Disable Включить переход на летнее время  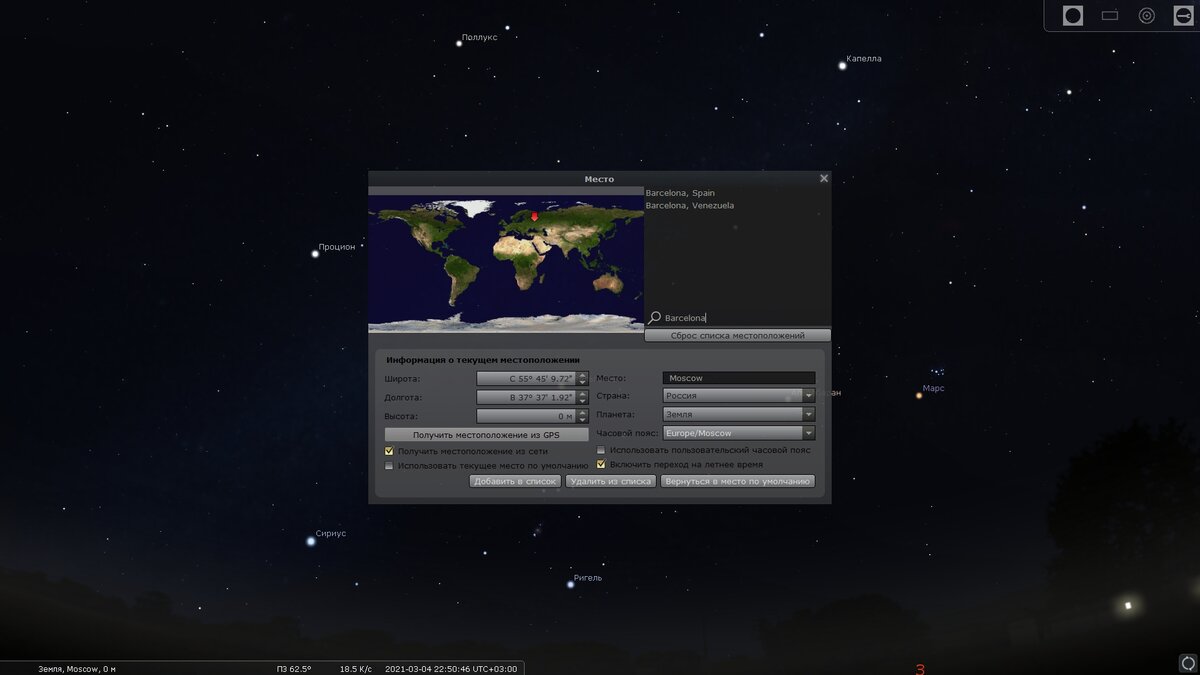pyautogui.click(x=601, y=464)
